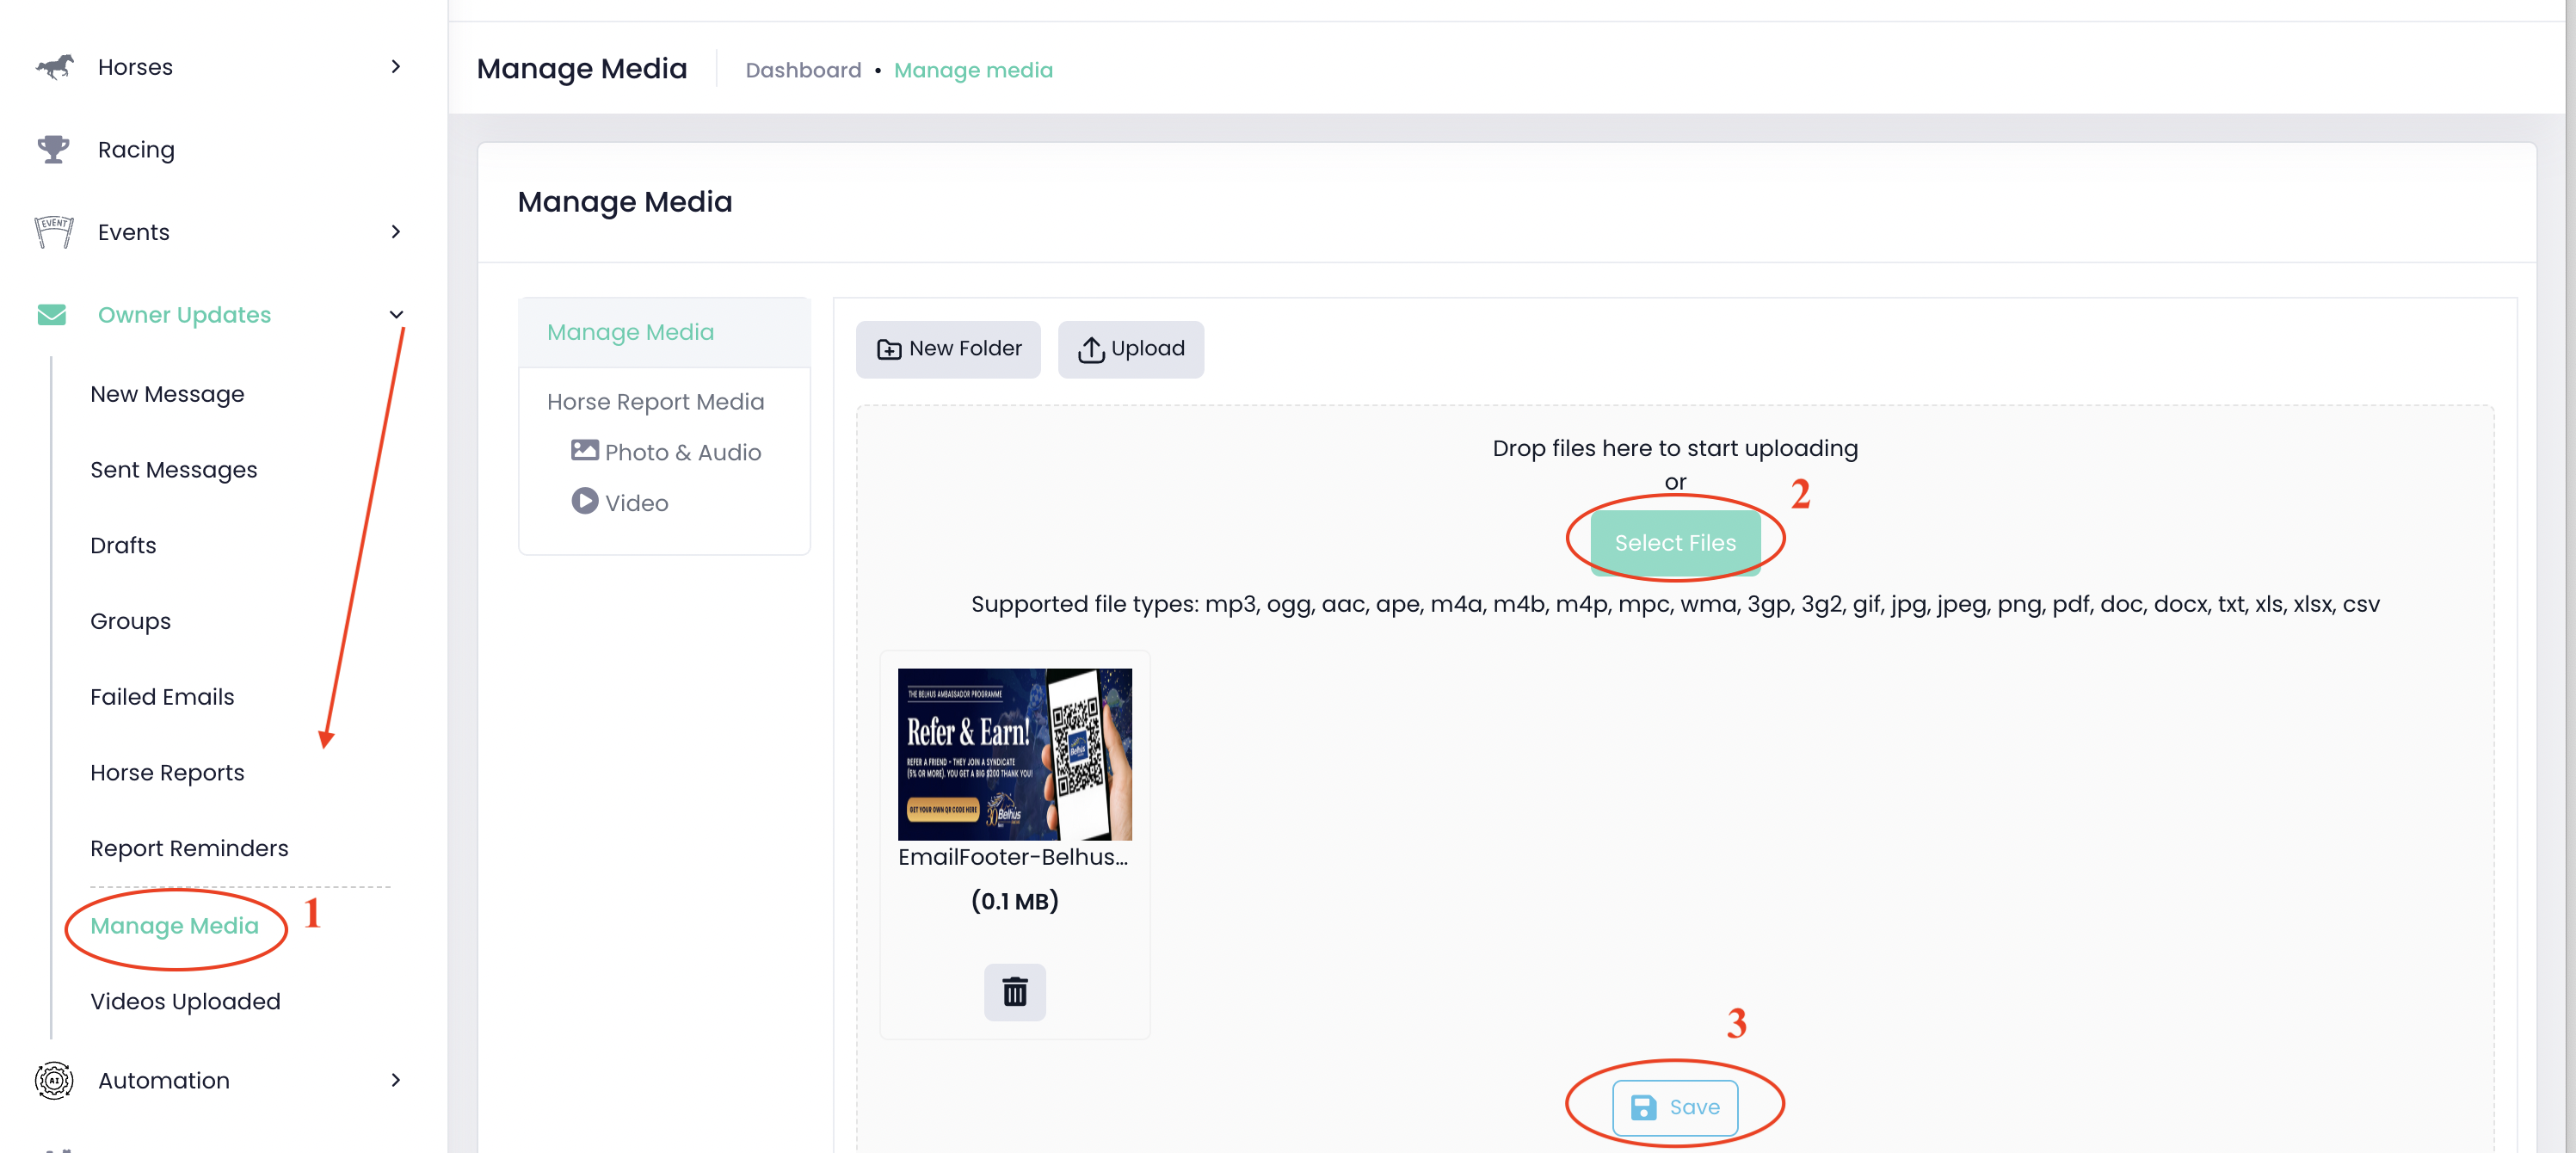2576x1153 pixels.
Task: Expand the Automation menu chevron
Action: [396, 1080]
